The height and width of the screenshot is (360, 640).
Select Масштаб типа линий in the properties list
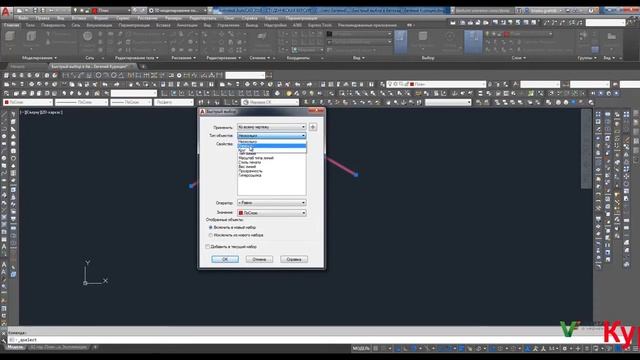[256, 158]
